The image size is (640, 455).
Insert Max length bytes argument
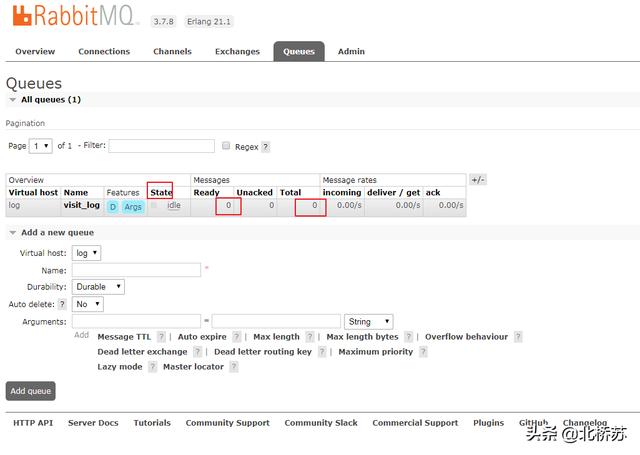tap(362, 337)
